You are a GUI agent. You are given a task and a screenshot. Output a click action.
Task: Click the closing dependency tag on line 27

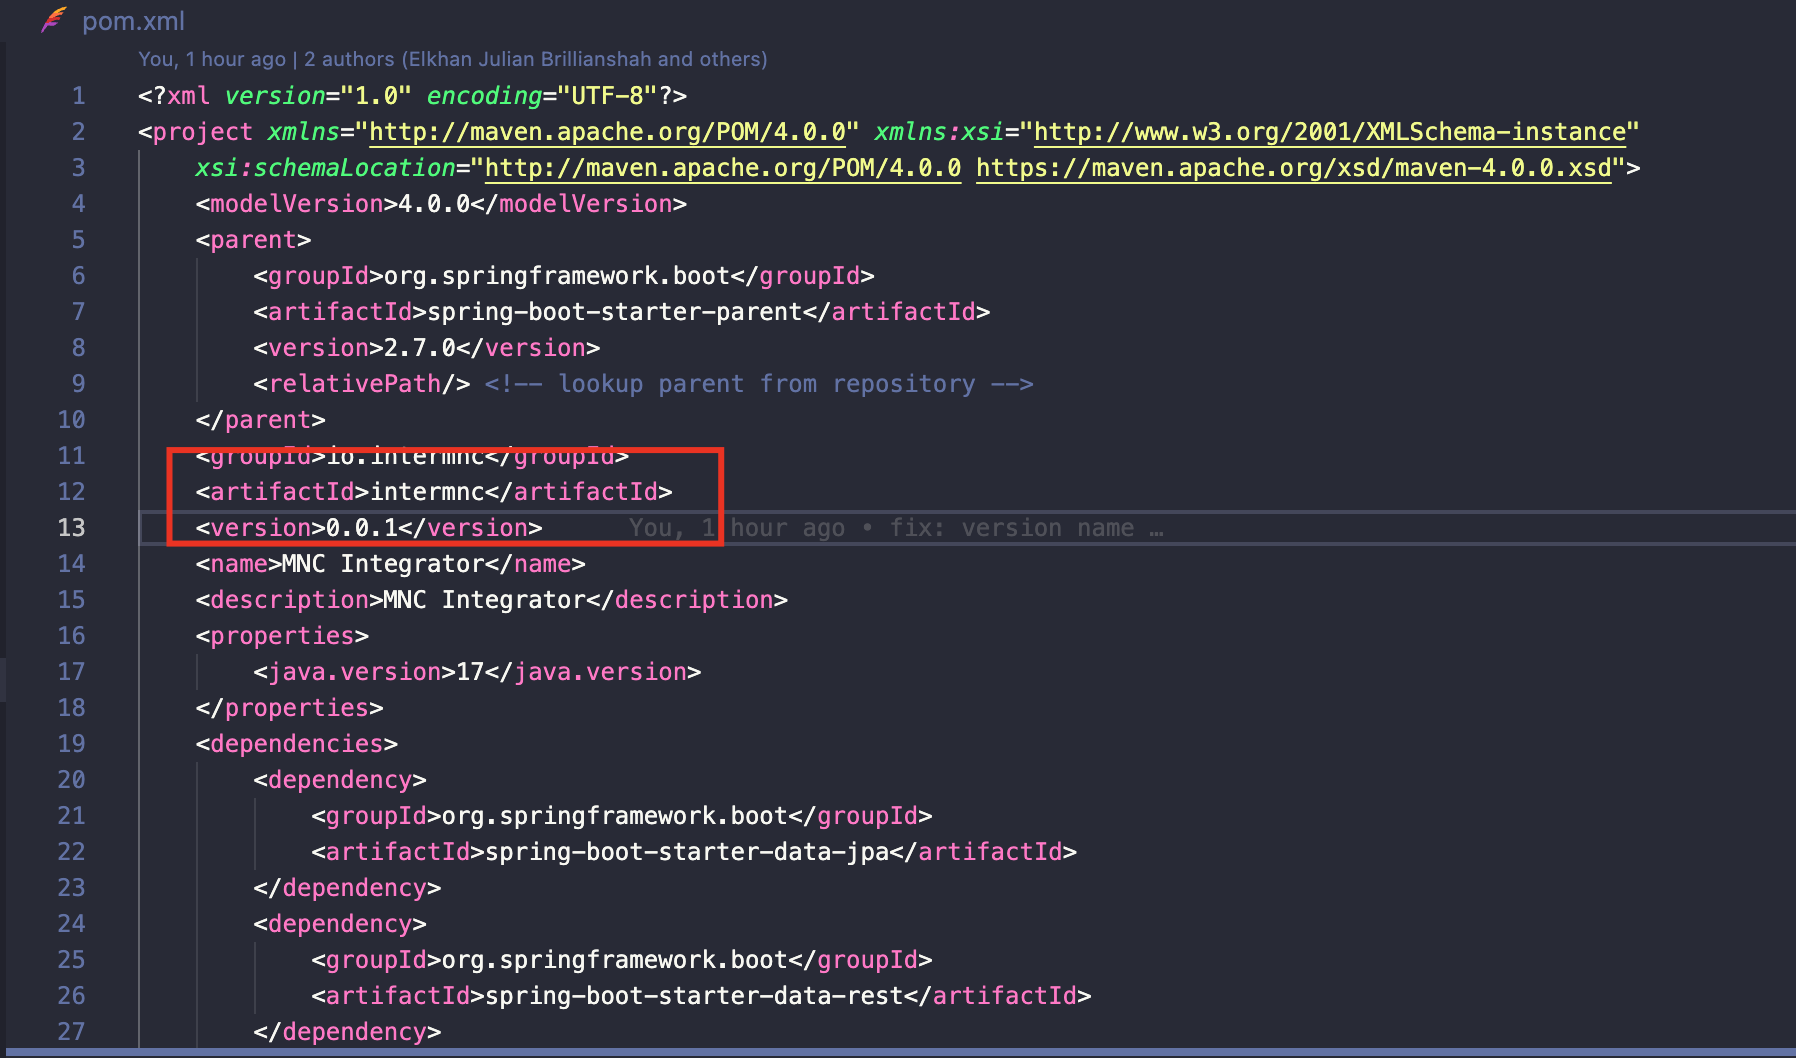pyautogui.click(x=347, y=1032)
